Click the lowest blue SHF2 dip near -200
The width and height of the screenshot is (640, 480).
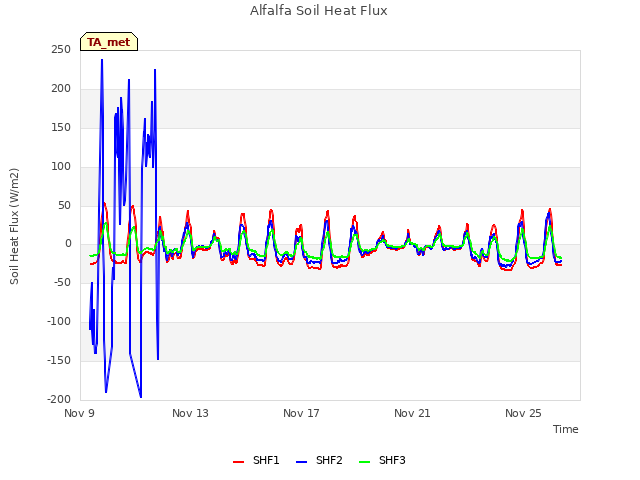tap(141, 396)
